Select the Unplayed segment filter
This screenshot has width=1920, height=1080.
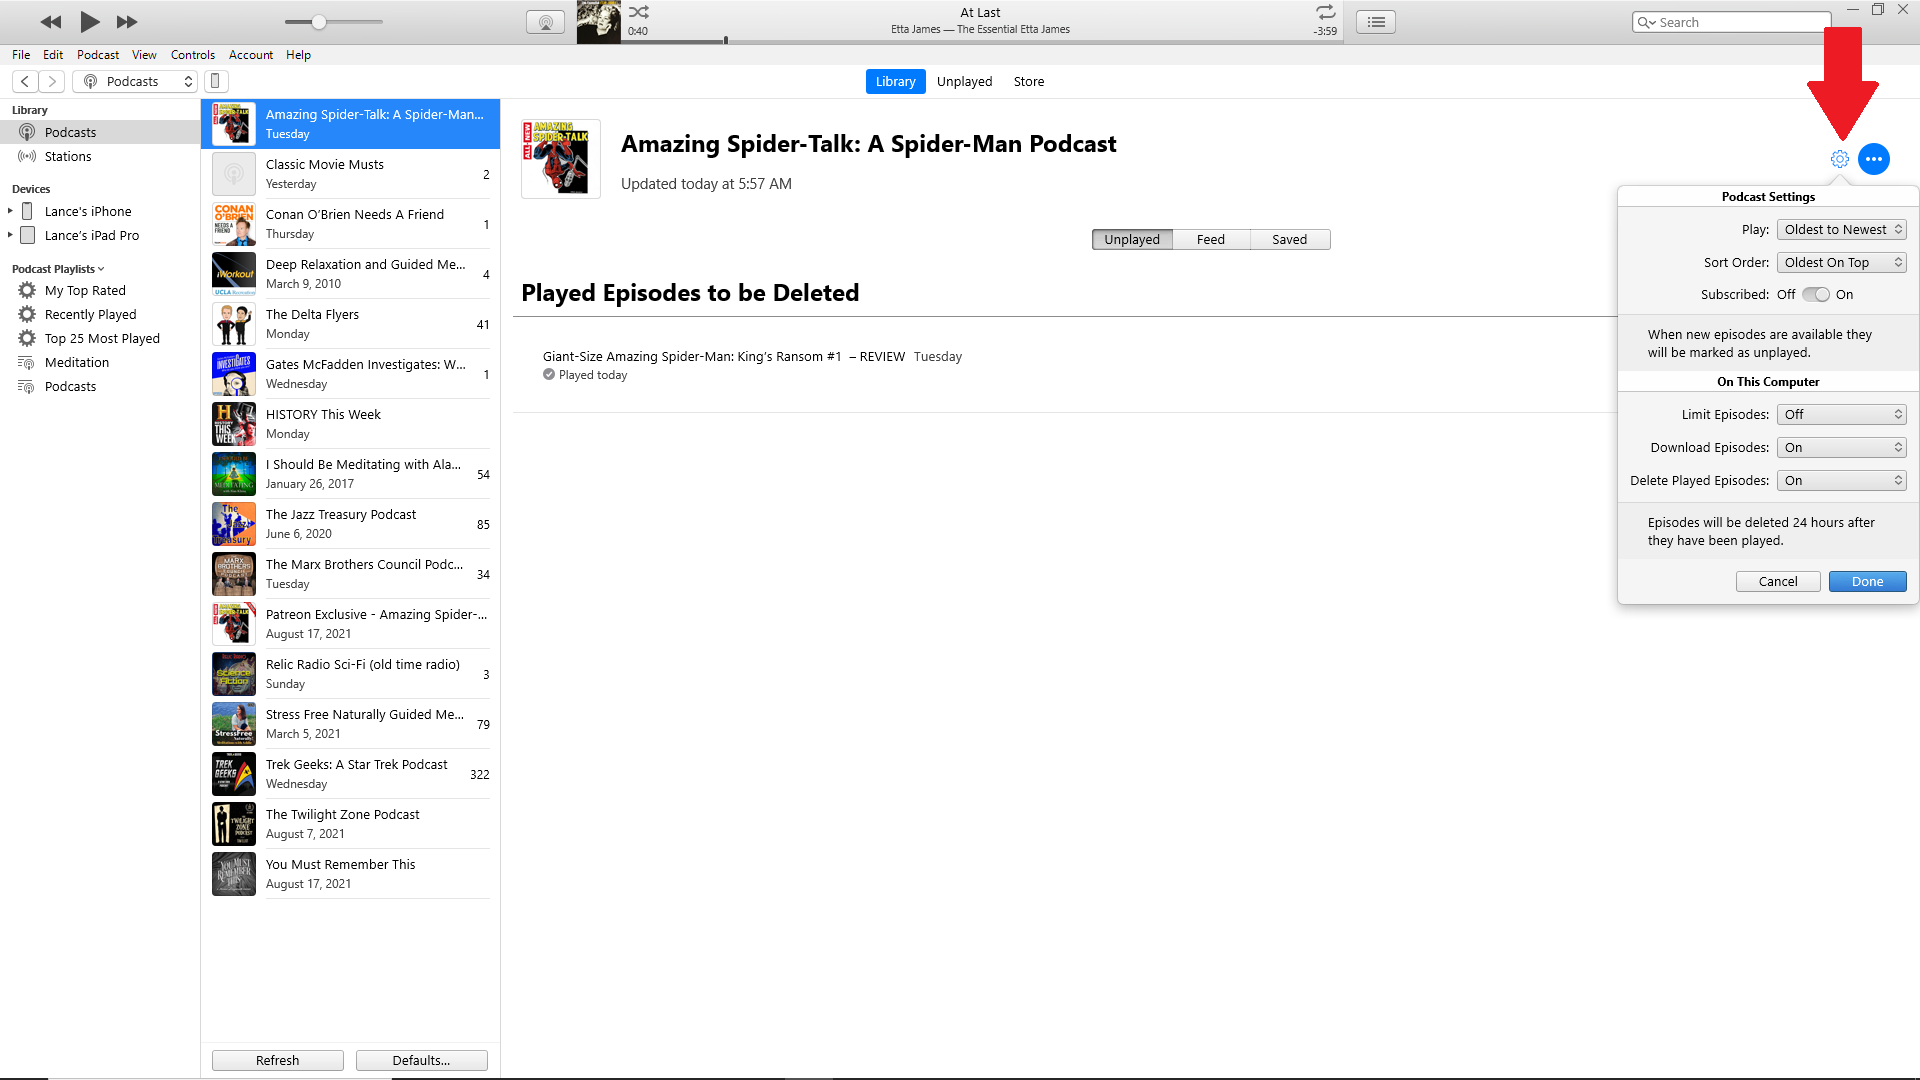(1132, 239)
